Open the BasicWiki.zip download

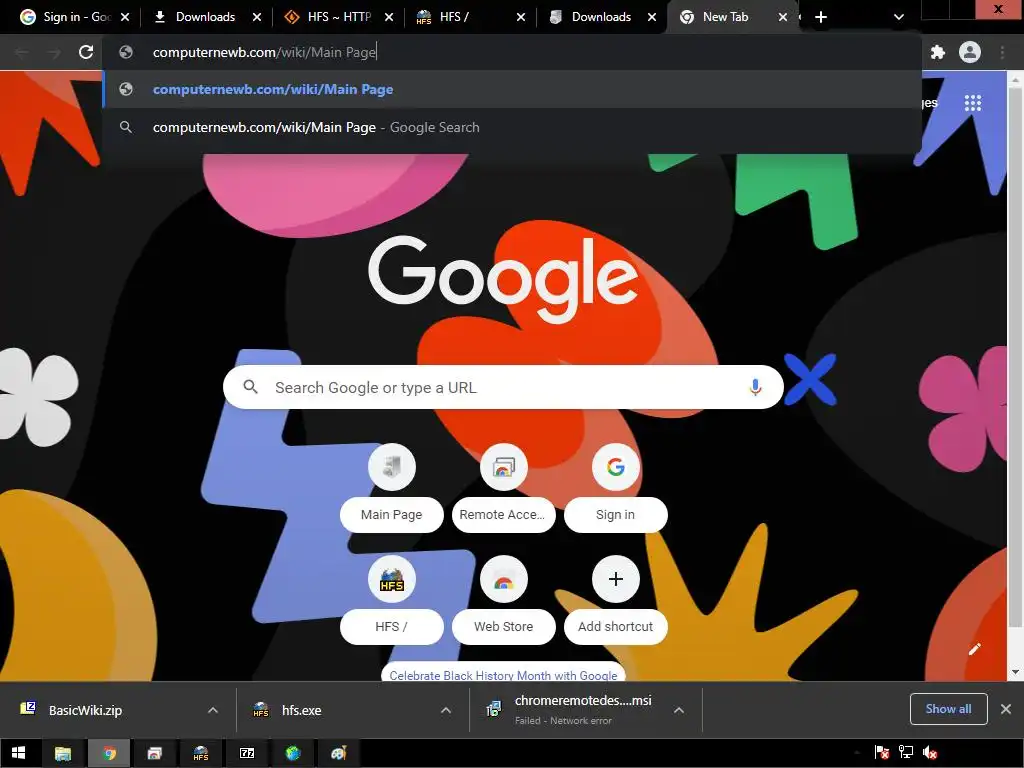click(x=85, y=710)
